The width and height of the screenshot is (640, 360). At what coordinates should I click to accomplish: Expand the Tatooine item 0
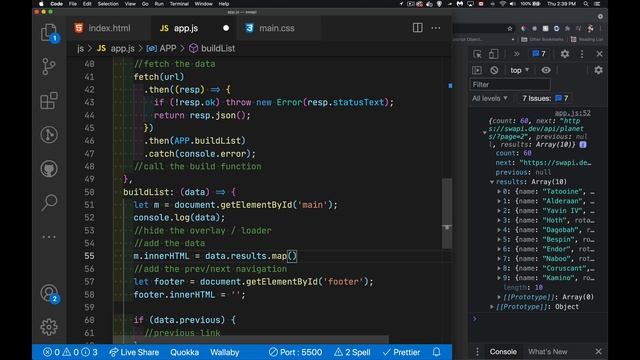(499, 191)
